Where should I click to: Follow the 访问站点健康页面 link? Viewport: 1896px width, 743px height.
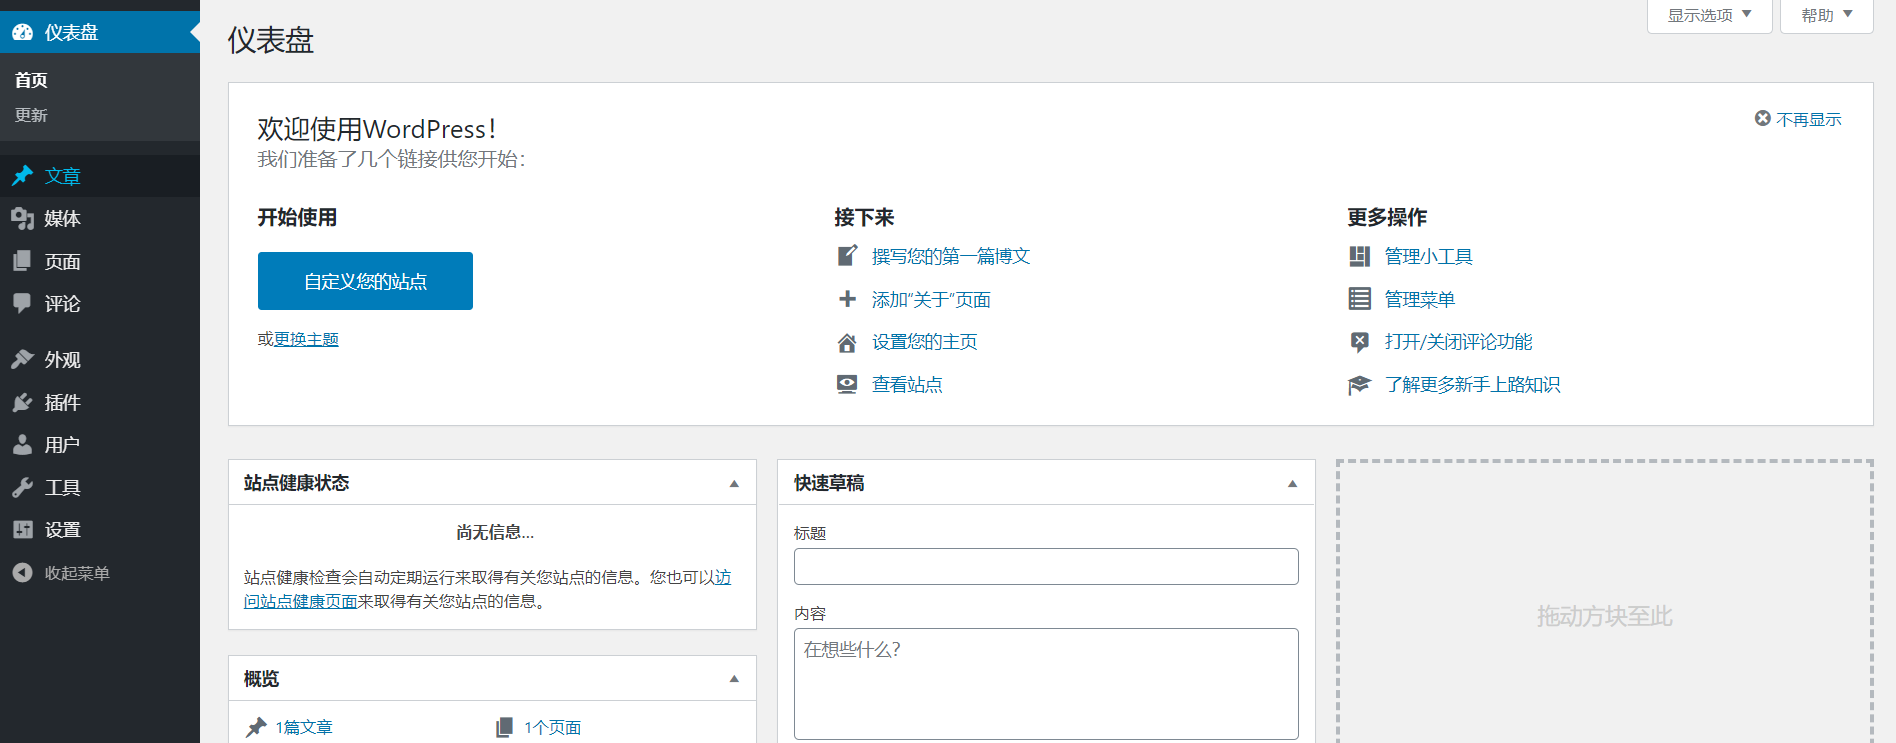coord(301,602)
